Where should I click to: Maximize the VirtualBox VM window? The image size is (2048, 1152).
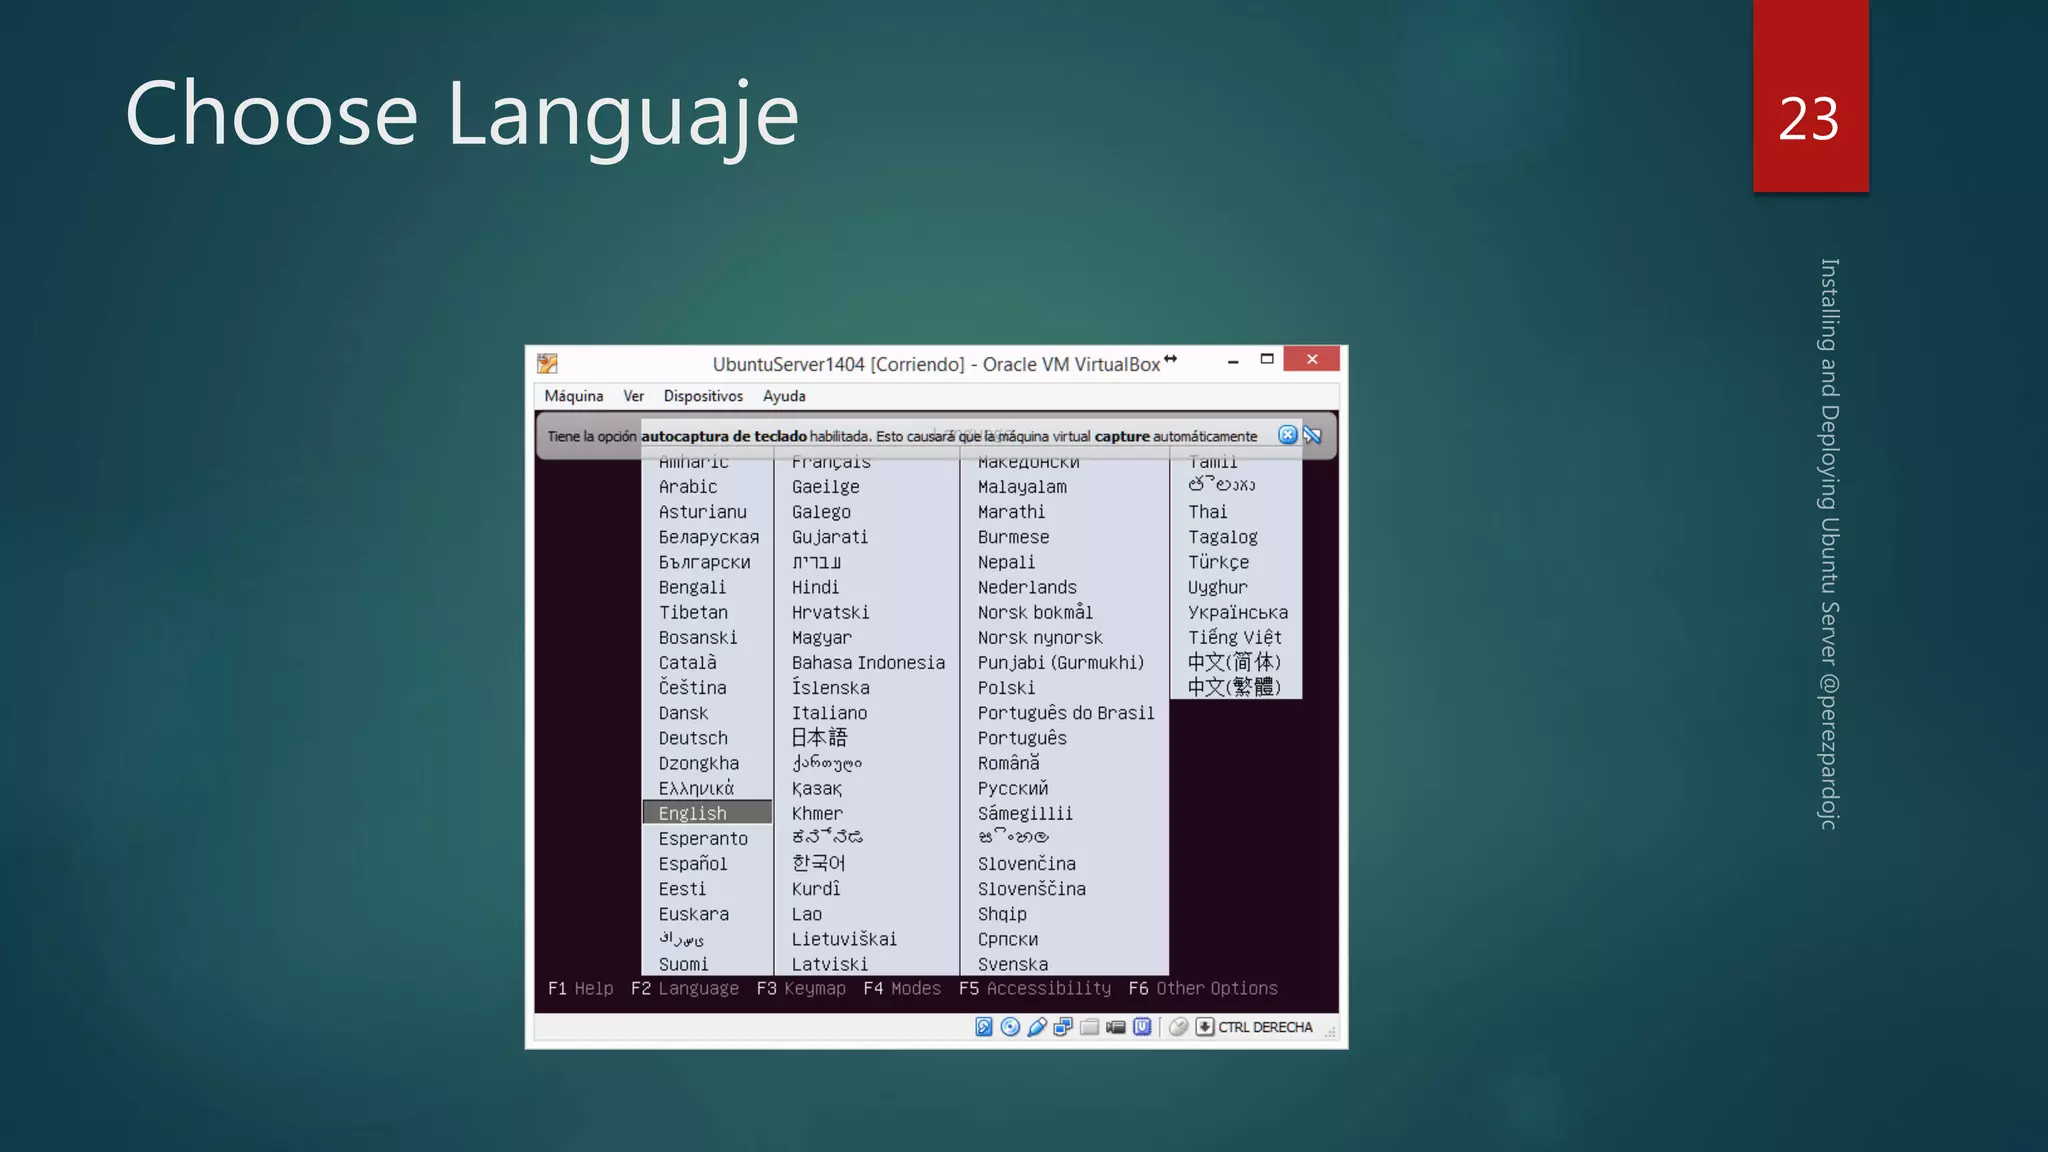point(1267,360)
